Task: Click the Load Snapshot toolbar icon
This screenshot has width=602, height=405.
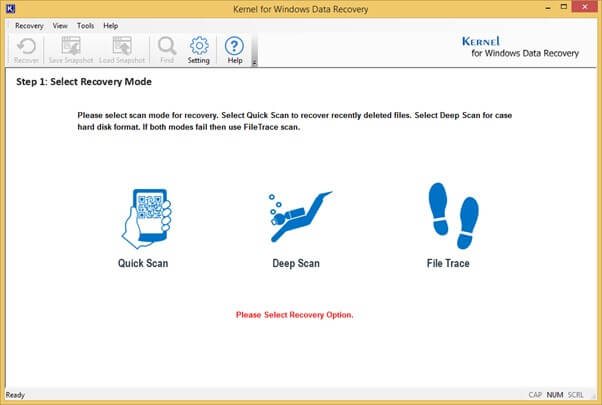Action: [122, 46]
